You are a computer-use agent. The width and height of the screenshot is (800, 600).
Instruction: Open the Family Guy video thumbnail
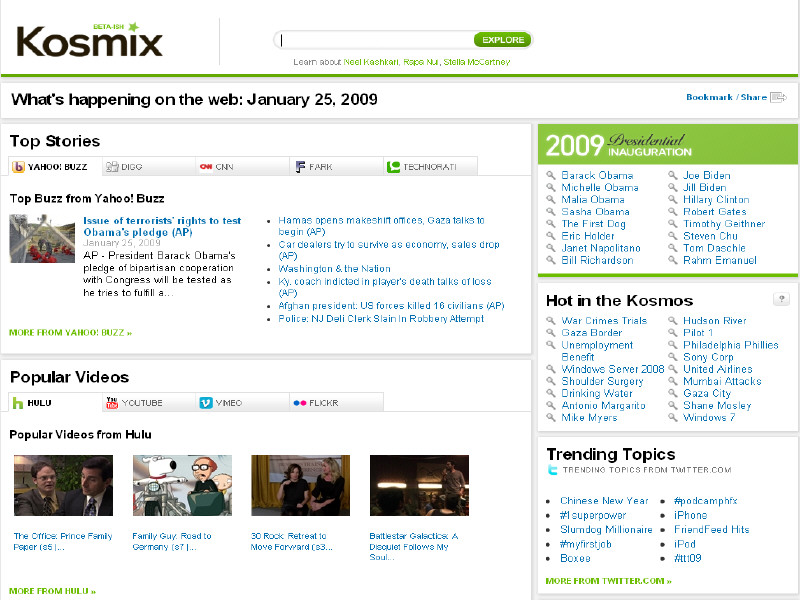click(182, 485)
